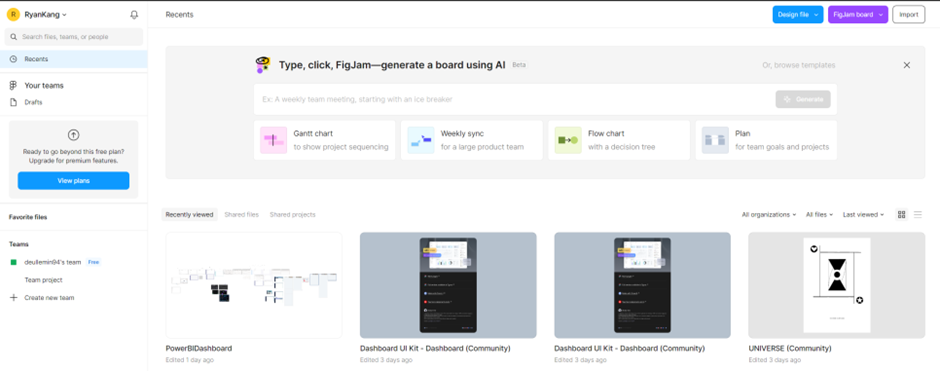Click the UNIVERSE (Community) file name

(790, 348)
